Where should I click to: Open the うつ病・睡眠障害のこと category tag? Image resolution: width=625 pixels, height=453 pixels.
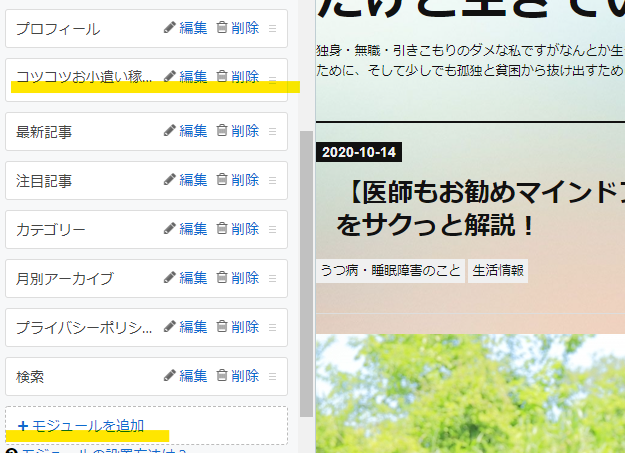pyautogui.click(x=390, y=271)
